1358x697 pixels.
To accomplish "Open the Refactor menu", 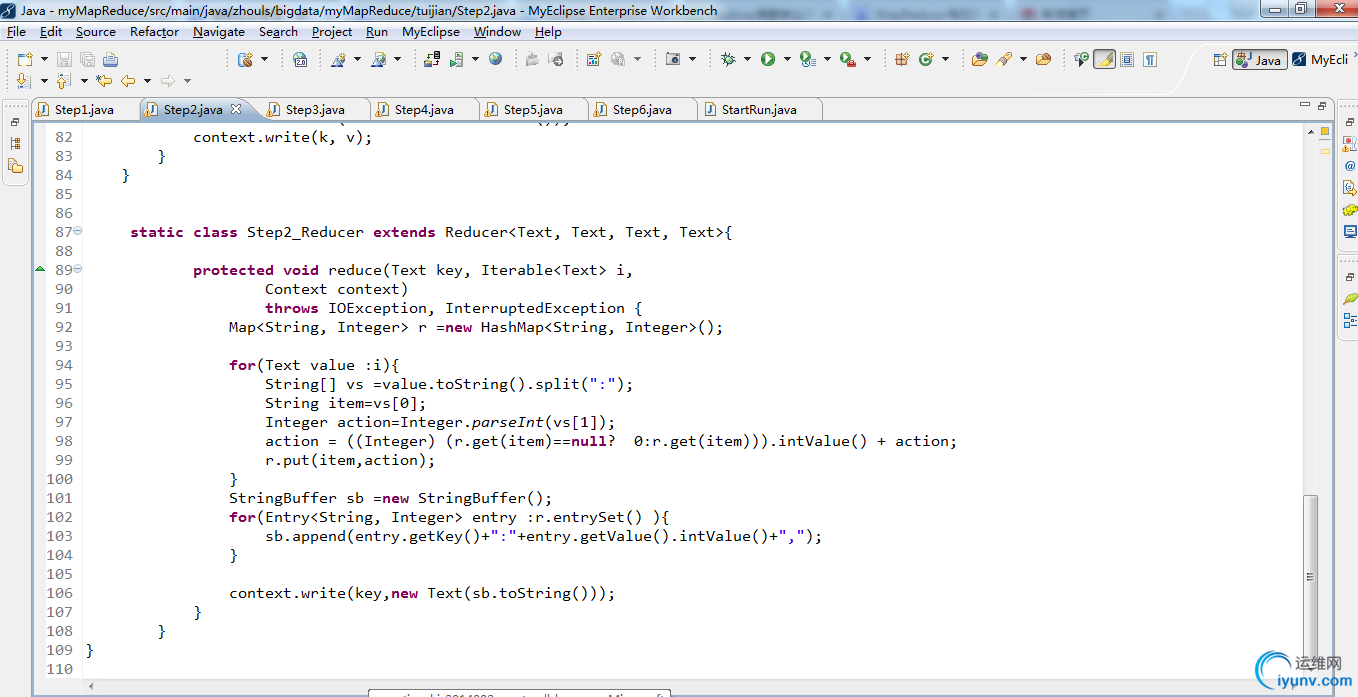I will click(154, 31).
